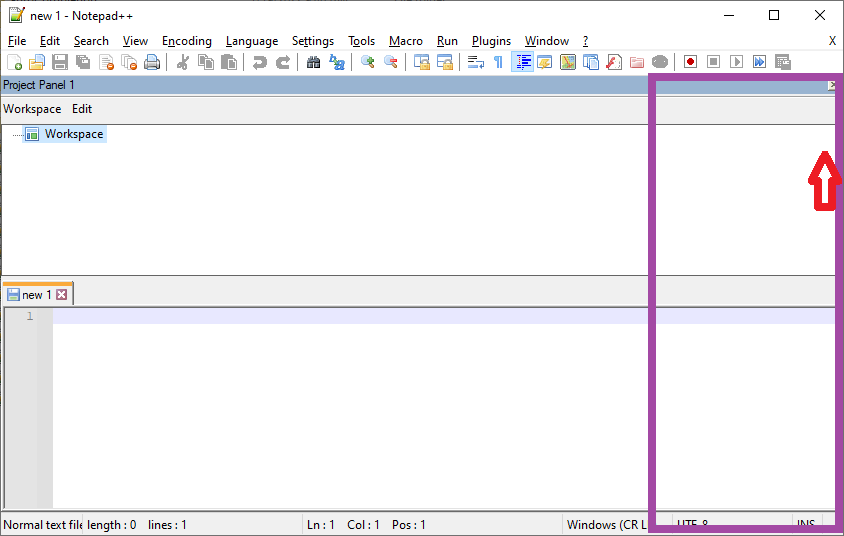Viewport: 844px width, 536px height.
Task: Run macro multiple times fast-forward icon
Action: [x=759, y=62]
